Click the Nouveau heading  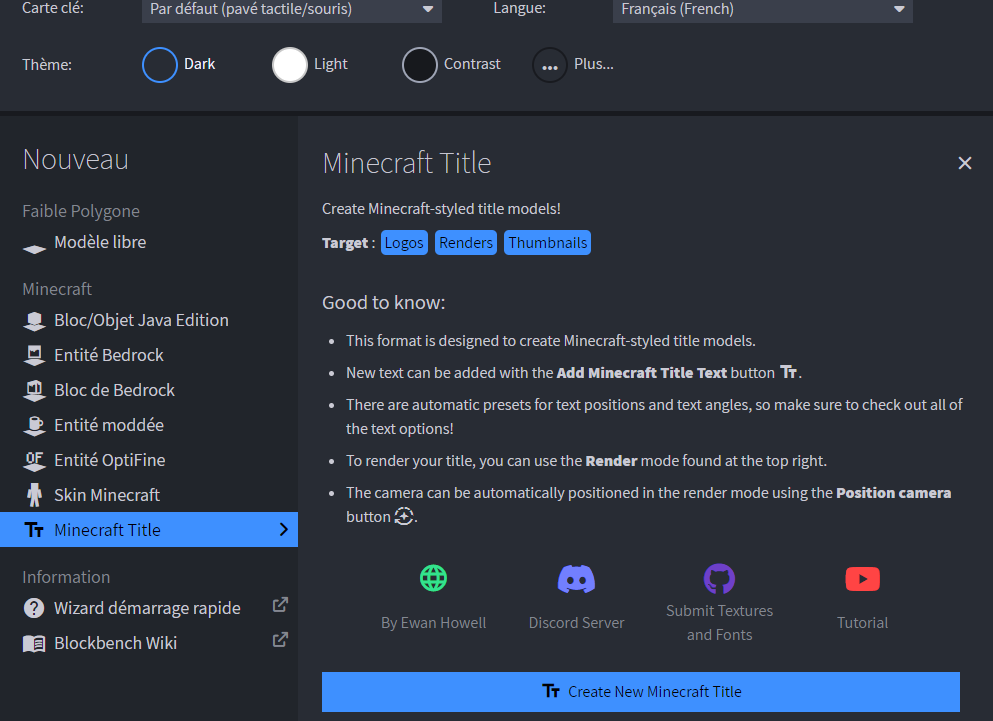click(x=76, y=160)
